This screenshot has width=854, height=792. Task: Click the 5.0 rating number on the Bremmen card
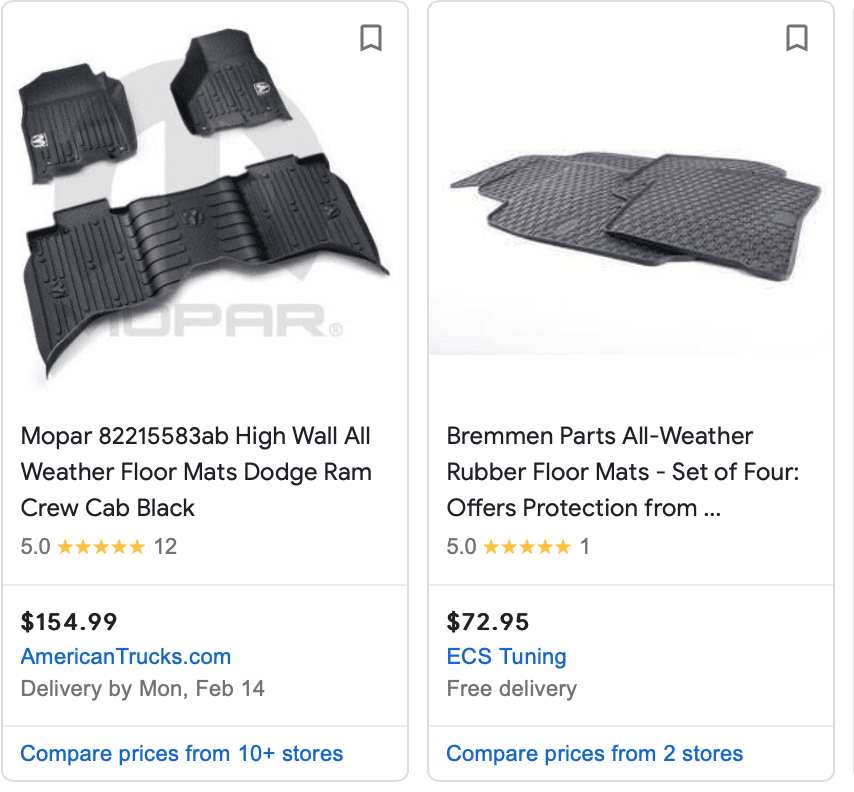pos(461,546)
